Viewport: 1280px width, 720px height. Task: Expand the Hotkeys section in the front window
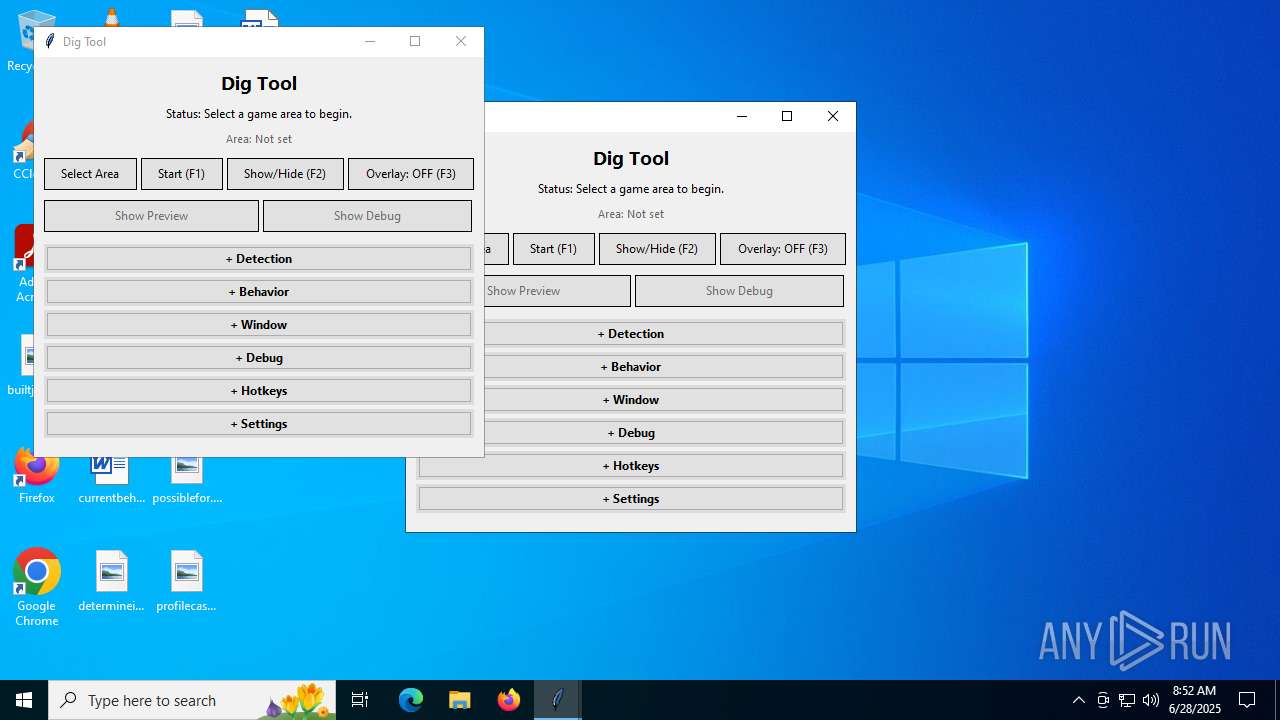259,391
